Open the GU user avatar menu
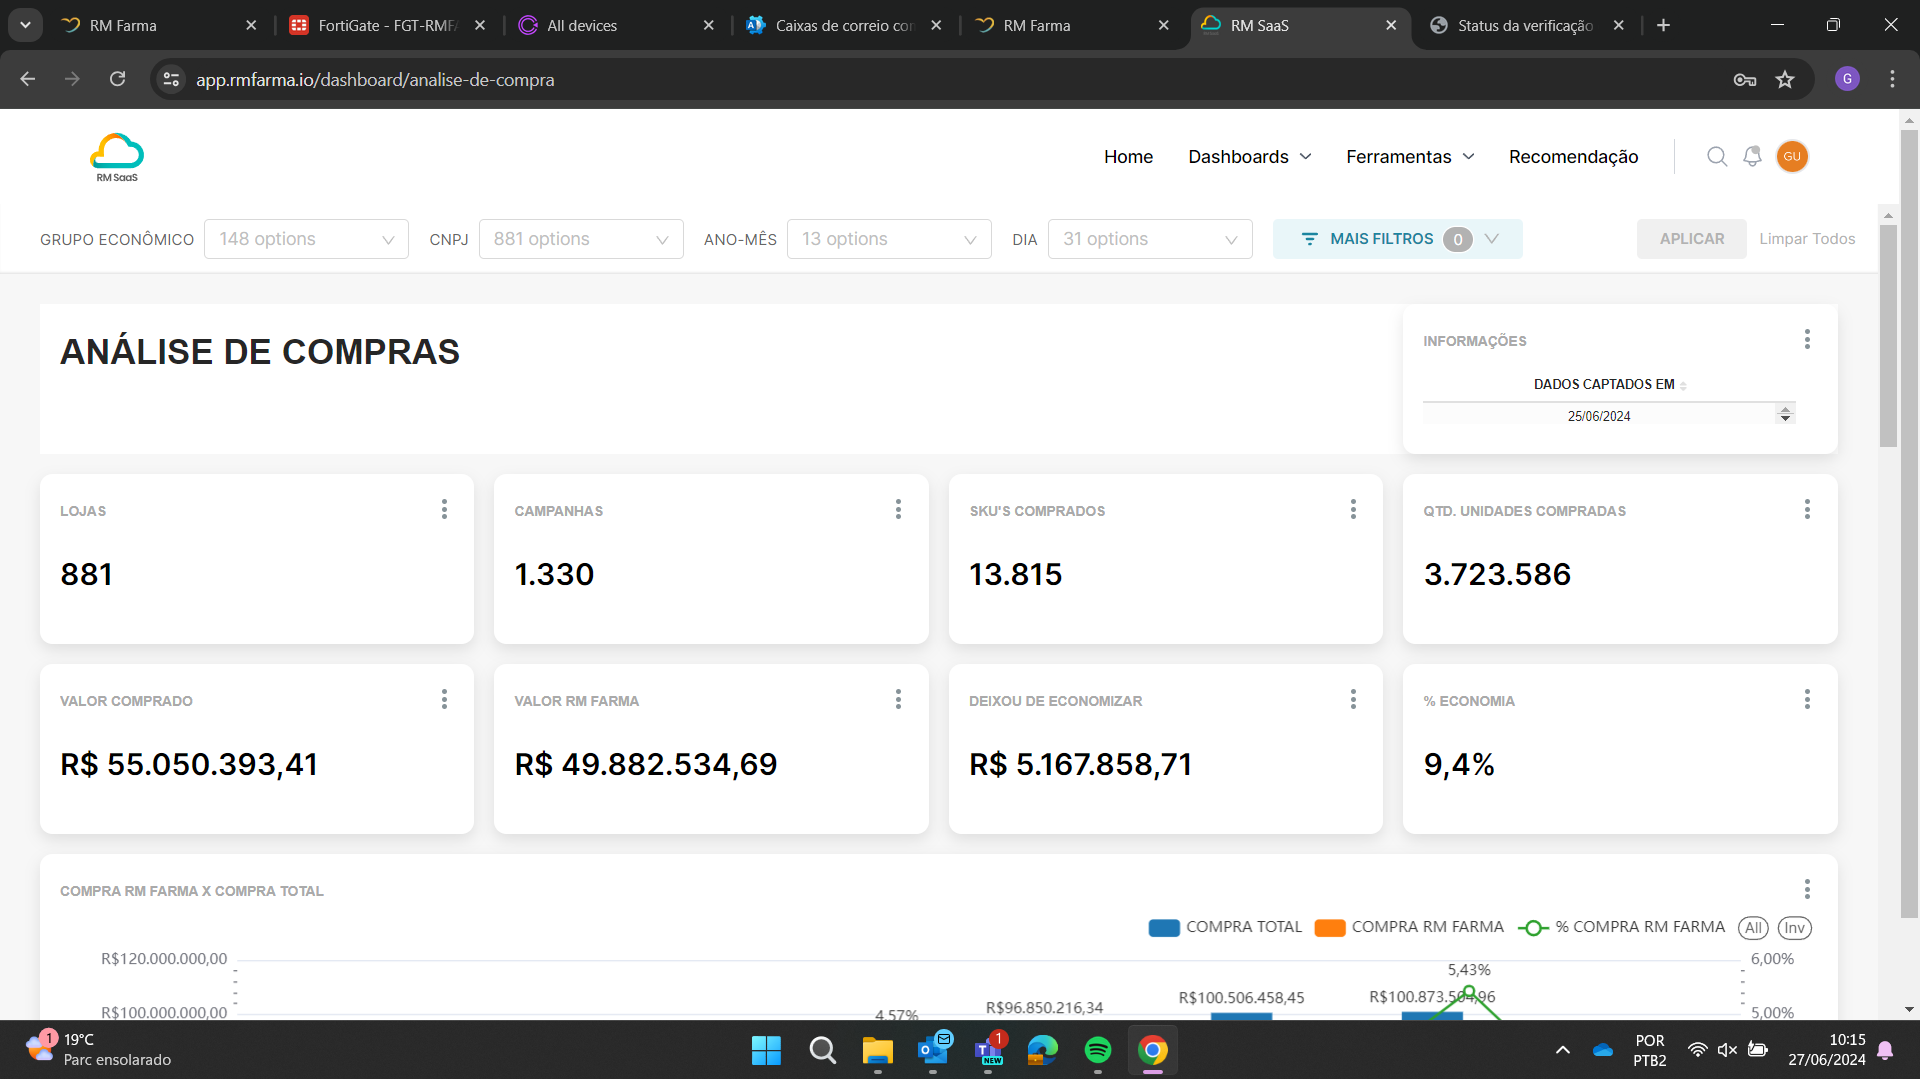The width and height of the screenshot is (1920, 1079). point(1791,157)
